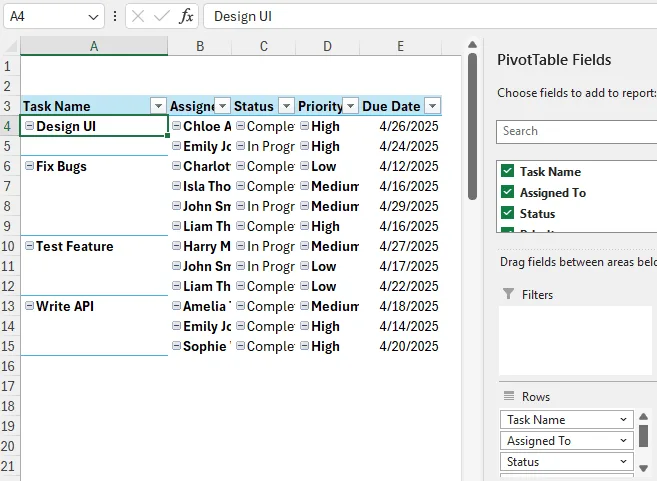Open the Assigned To row field dropdown
This screenshot has height=481, width=657.
pyautogui.click(x=623, y=440)
